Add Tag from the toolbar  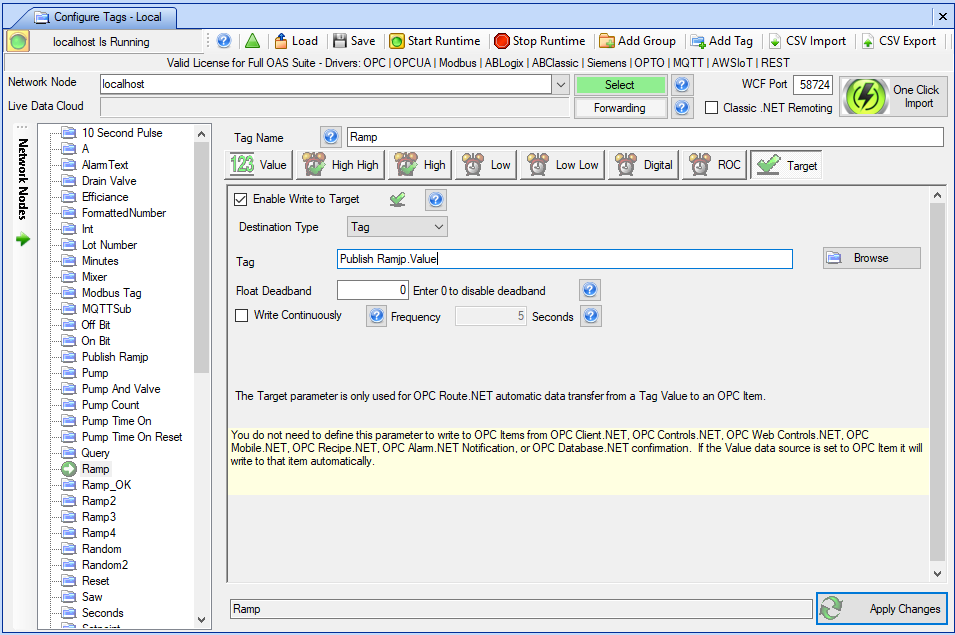tap(722, 41)
